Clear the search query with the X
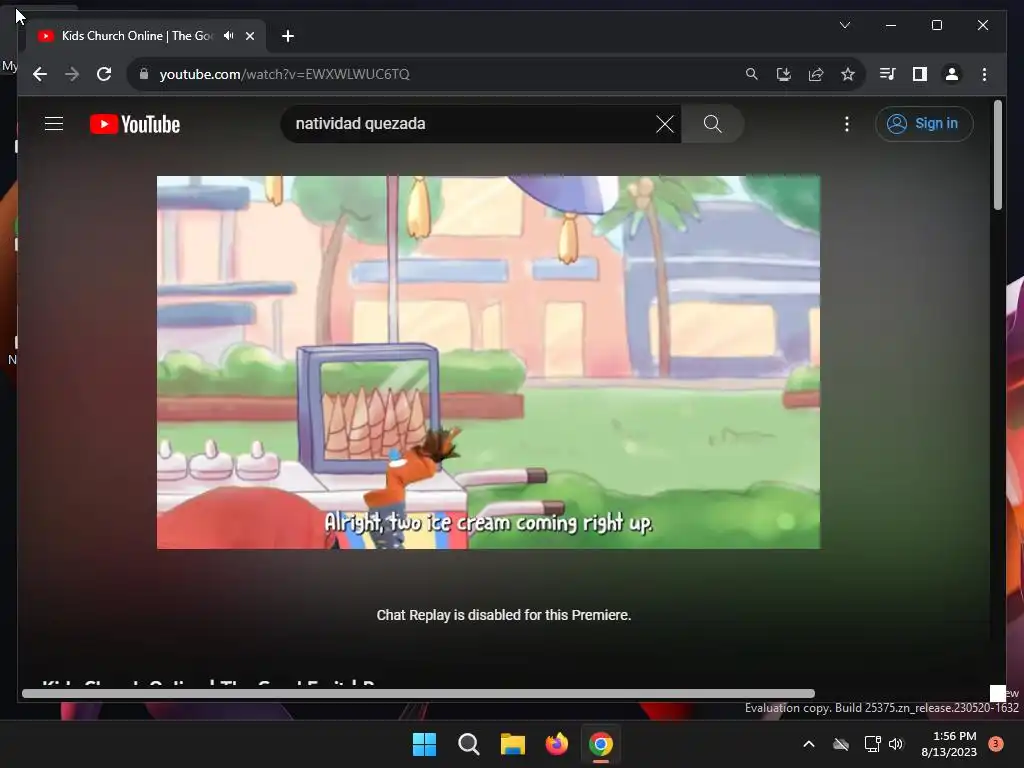This screenshot has width=1024, height=768. point(665,124)
